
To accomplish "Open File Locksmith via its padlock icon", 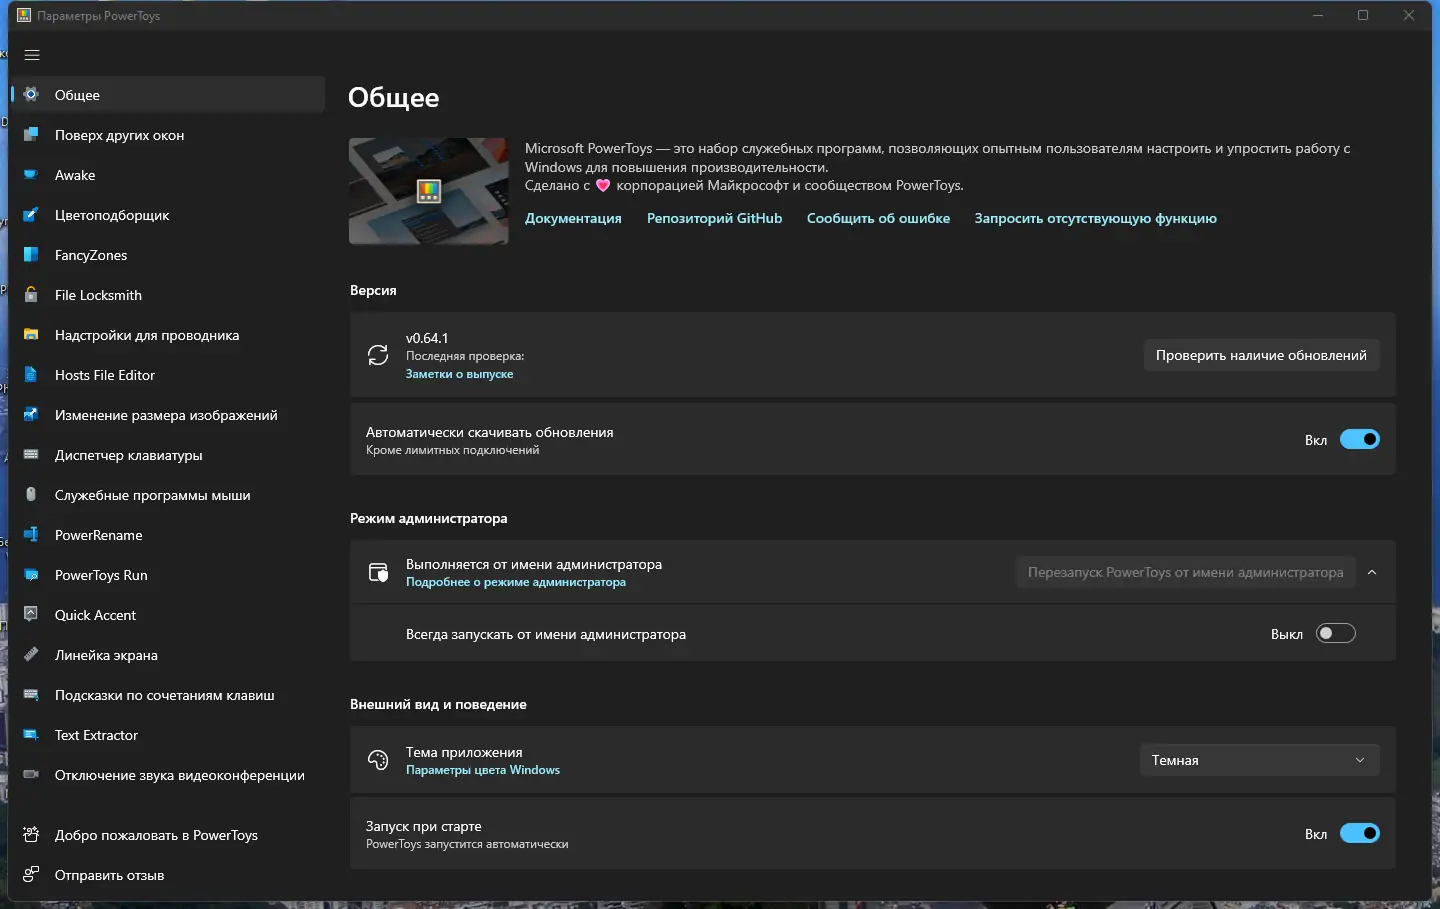I will pos(31,295).
